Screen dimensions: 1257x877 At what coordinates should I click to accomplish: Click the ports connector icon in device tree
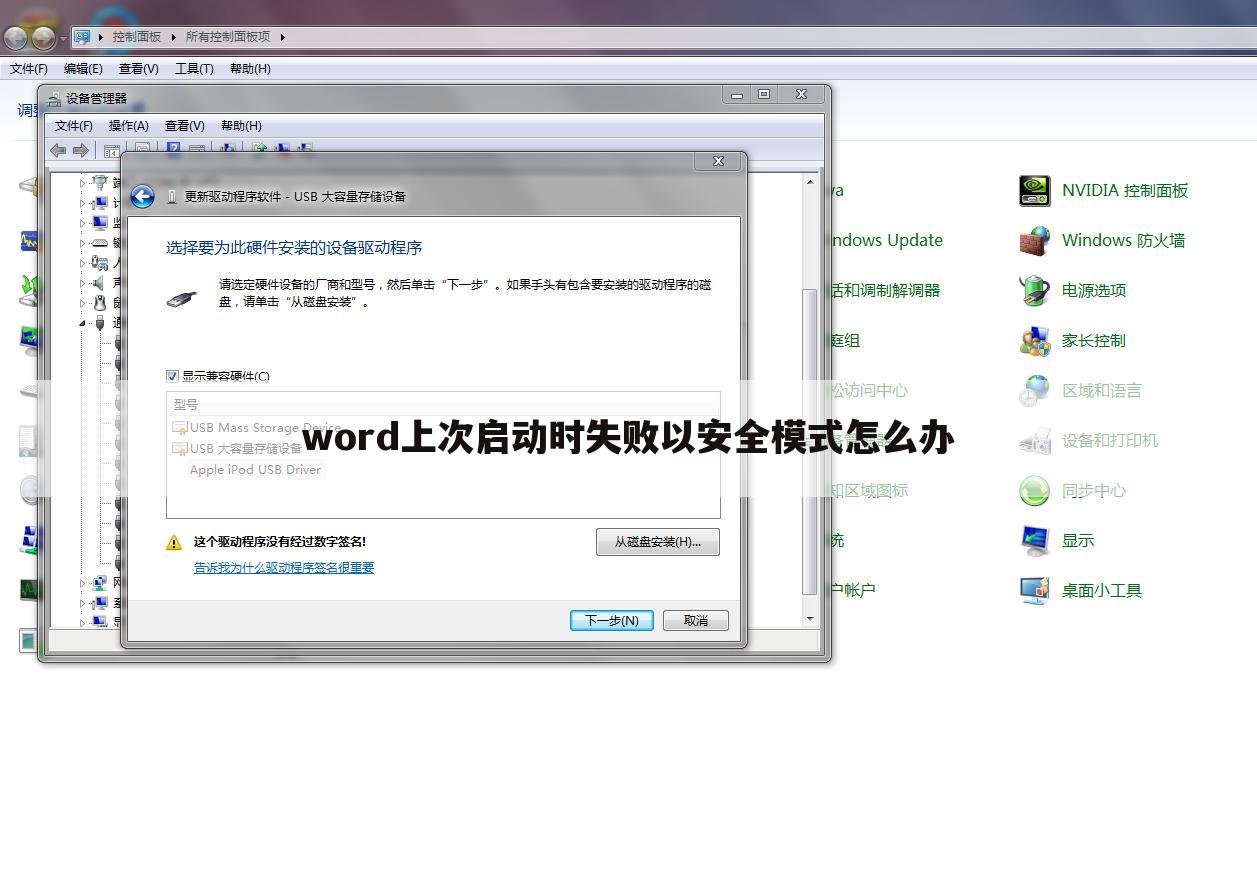click(x=99, y=182)
